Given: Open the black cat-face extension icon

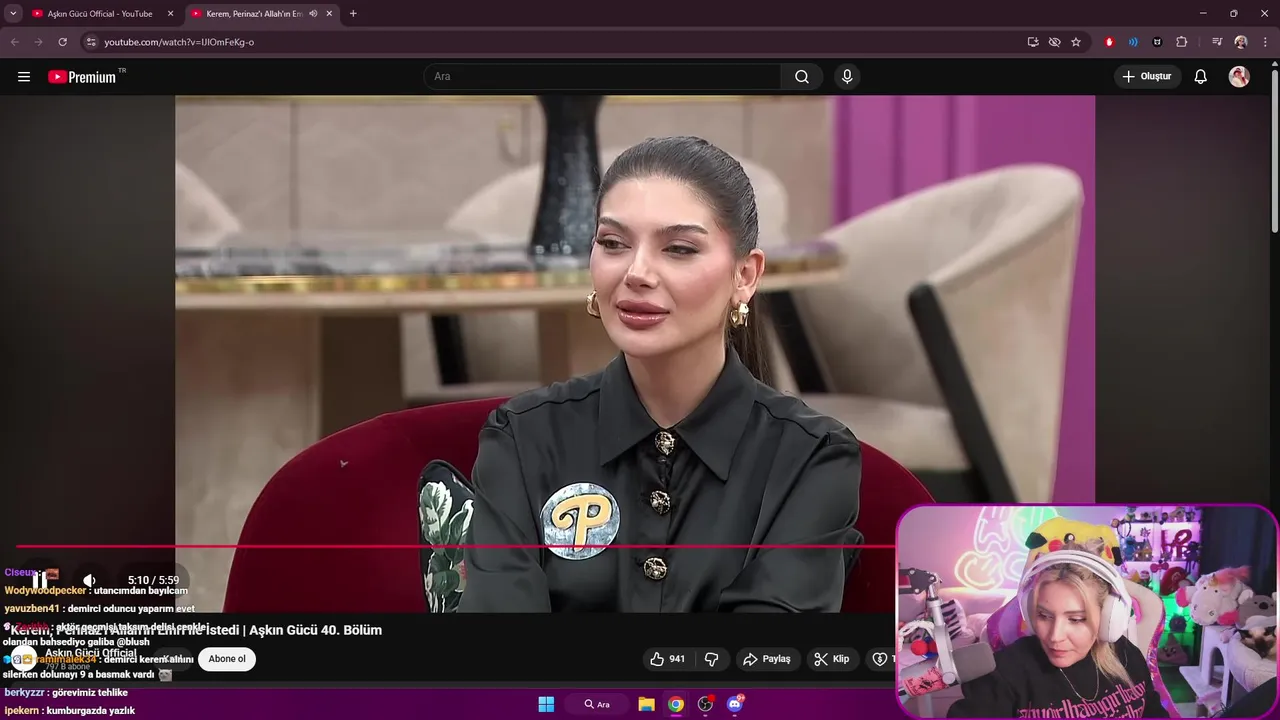Looking at the screenshot, I should 1157,42.
